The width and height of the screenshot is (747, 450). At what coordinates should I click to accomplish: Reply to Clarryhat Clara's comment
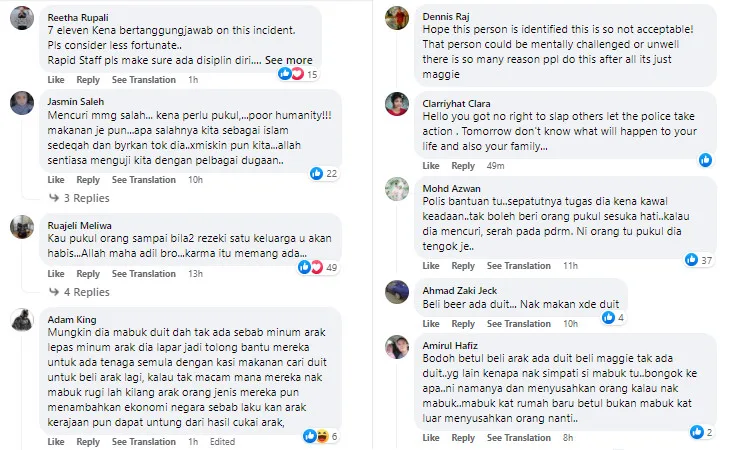click(x=463, y=165)
